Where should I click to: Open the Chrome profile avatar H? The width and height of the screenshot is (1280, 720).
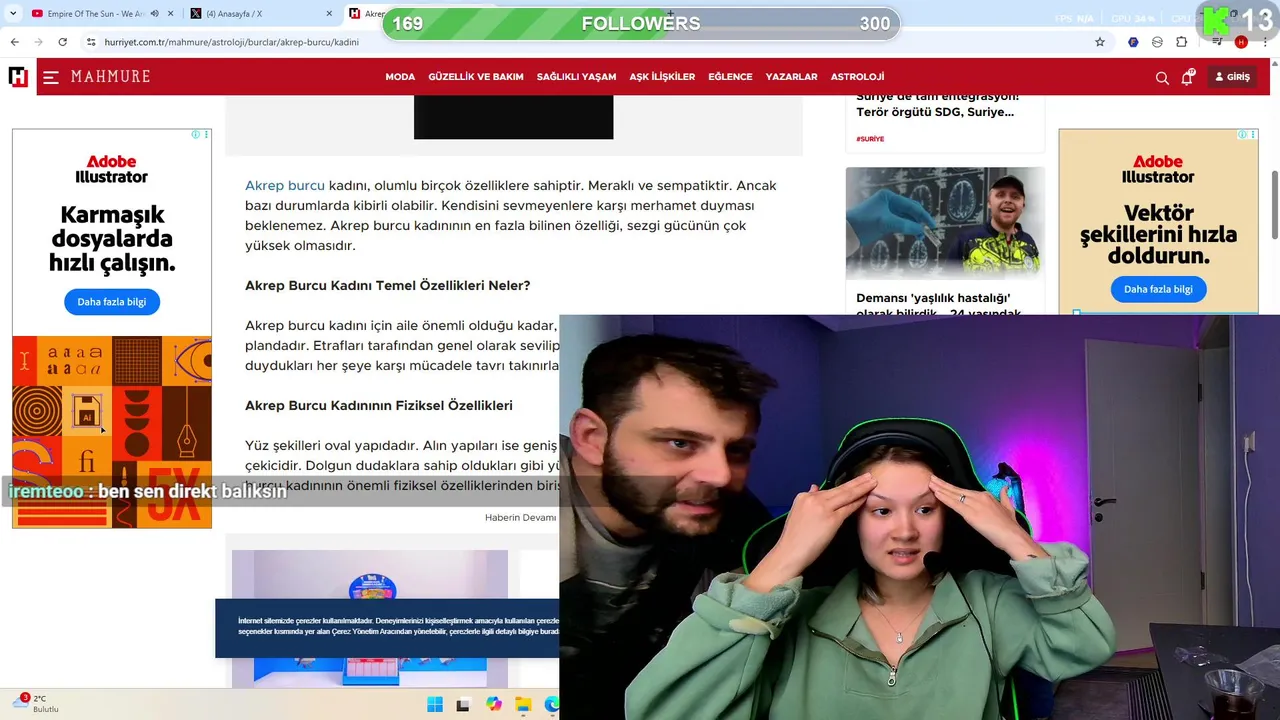(x=1241, y=42)
